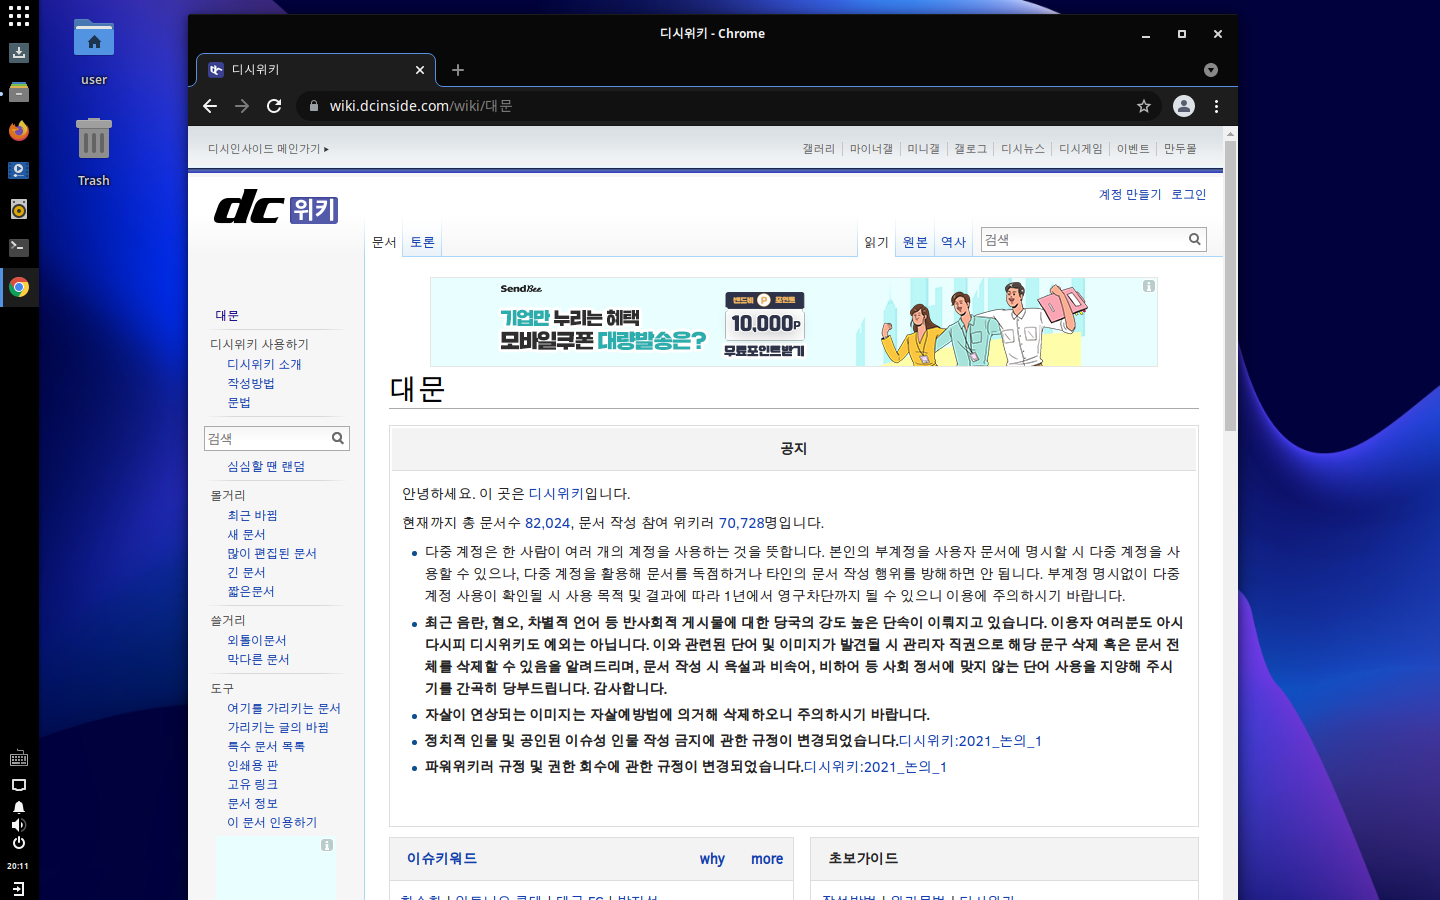1440x900 pixels.
Task: Focus the top wiki 검색 input field
Action: [1082, 239]
